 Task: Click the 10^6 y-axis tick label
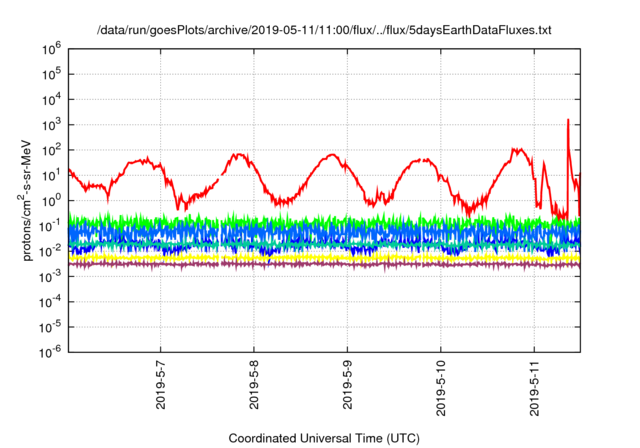pyautogui.click(x=51, y=49)
